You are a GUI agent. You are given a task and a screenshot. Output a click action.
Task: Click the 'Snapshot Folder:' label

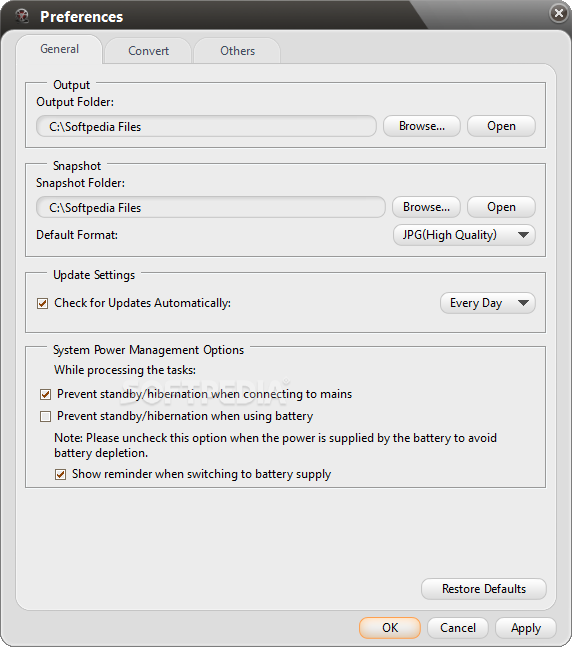(x=80, y=183)
